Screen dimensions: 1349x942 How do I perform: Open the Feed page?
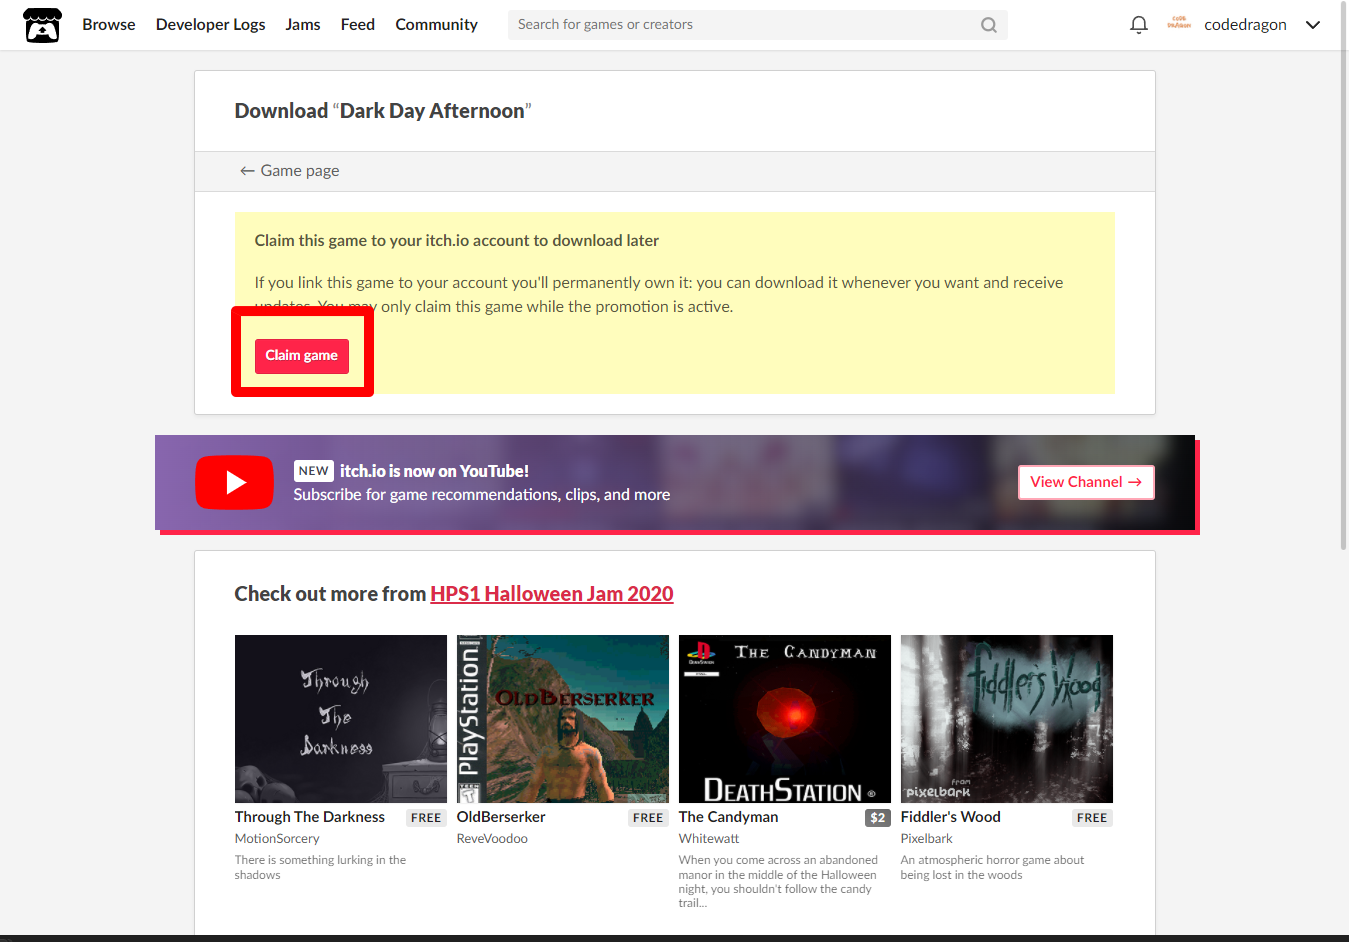[357, 24]
